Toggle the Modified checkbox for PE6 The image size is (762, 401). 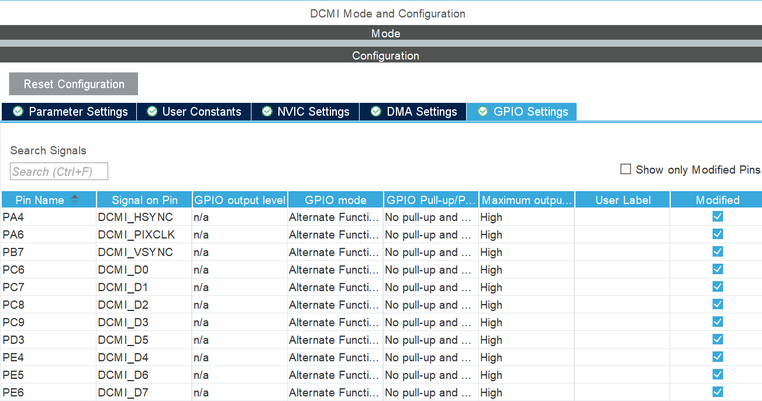(717, 391)
